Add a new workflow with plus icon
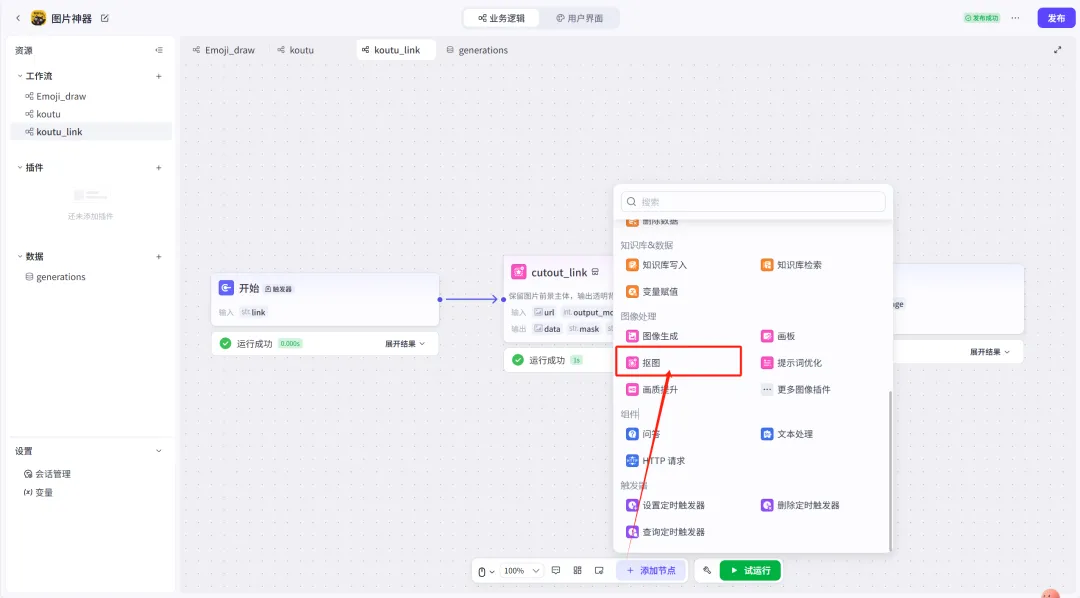The image size is (1080, 598). point(159,76)
